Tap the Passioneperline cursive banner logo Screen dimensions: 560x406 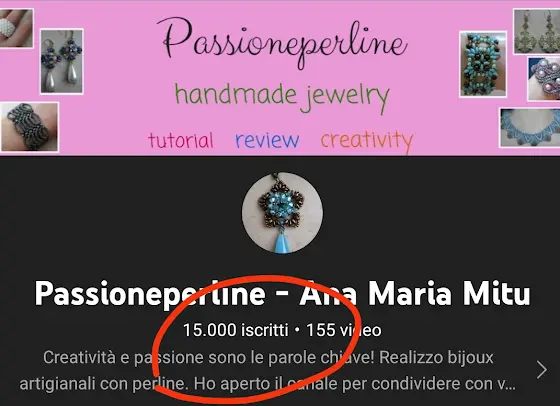coord(282,42)
